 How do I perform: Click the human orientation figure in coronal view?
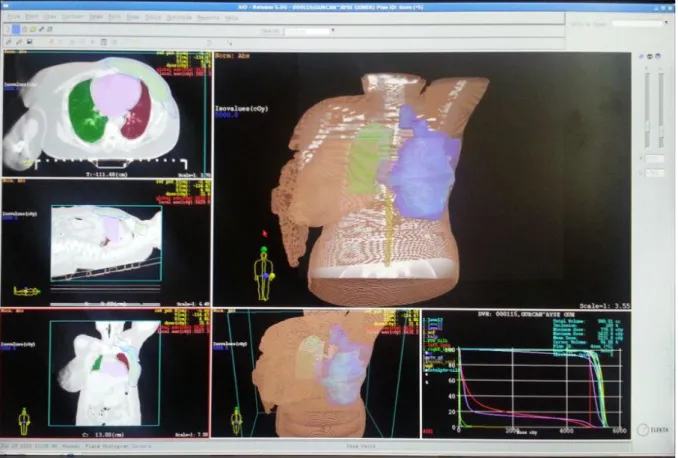coord(24,421)
